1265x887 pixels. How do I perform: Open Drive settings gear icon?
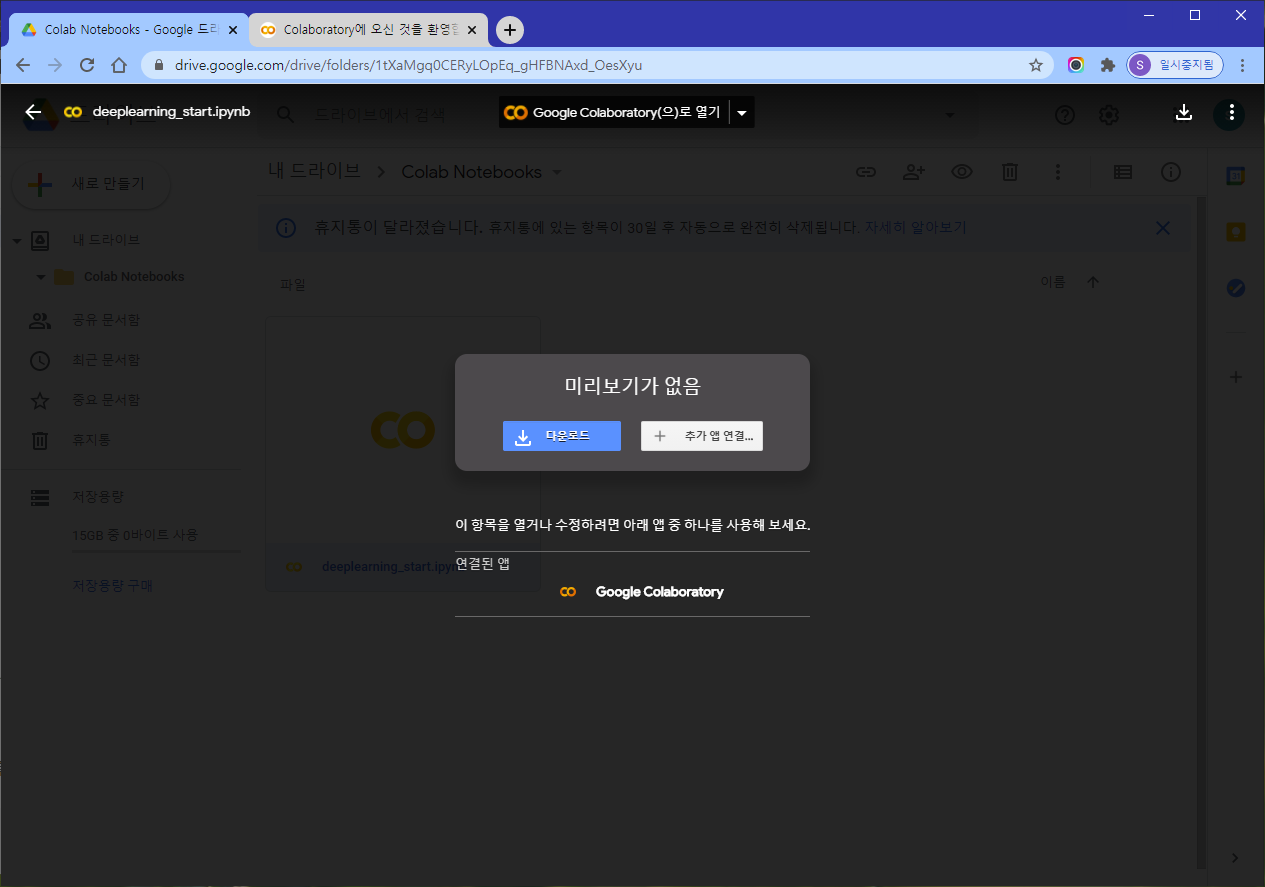pyautogui.click(x=1108, y=115)
